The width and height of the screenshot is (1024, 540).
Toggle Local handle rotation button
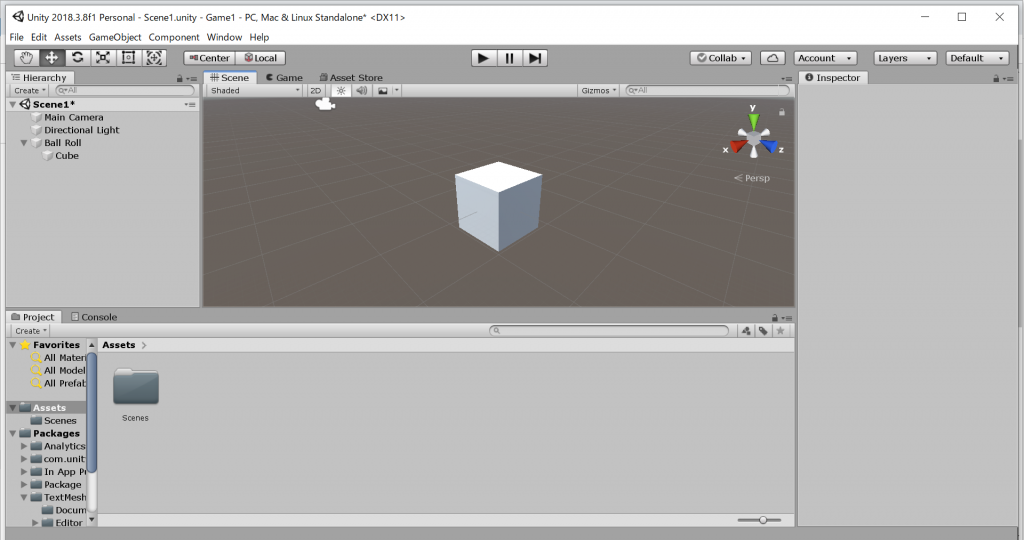click(x=261, y=57)
